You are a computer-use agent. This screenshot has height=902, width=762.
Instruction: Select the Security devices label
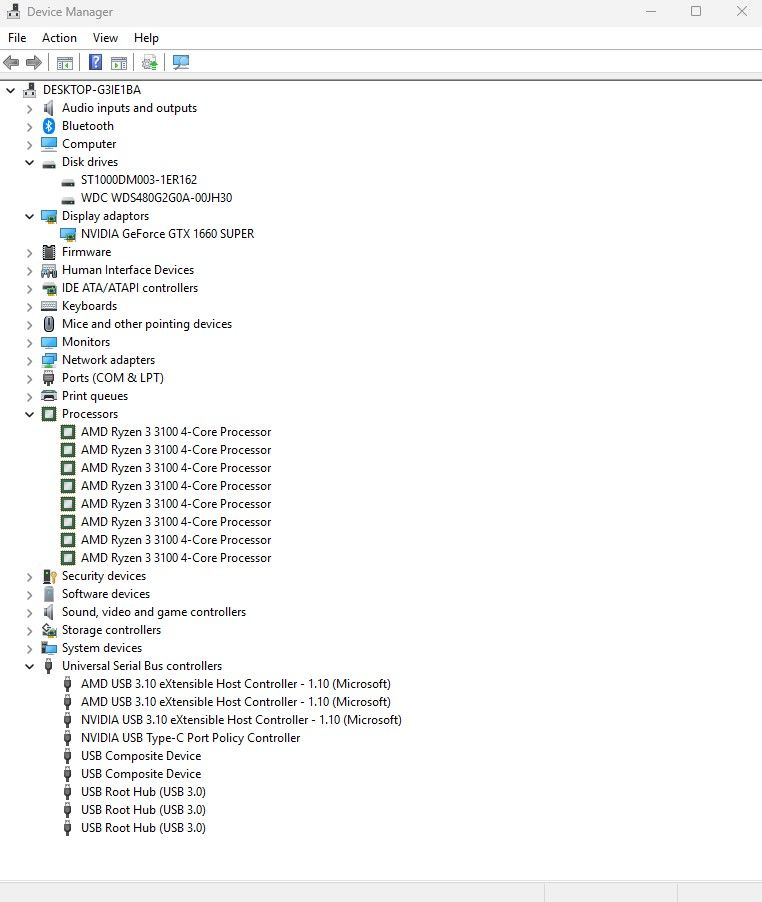[104, 576]
